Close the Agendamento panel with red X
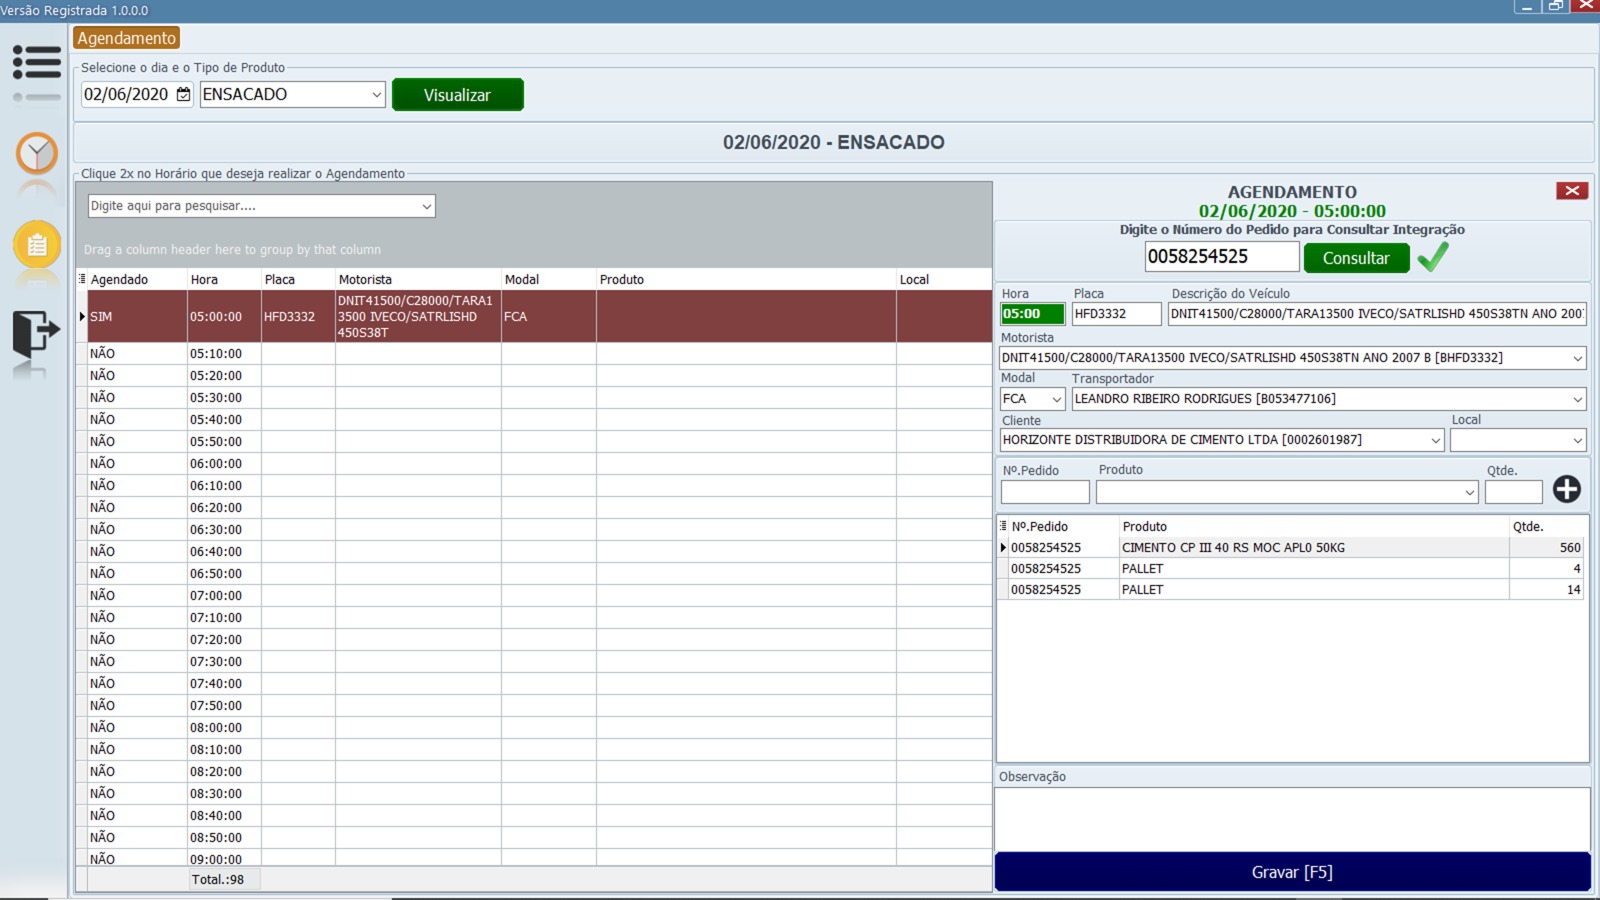Screen dimensions: 1600x900 click(1571, 191)
